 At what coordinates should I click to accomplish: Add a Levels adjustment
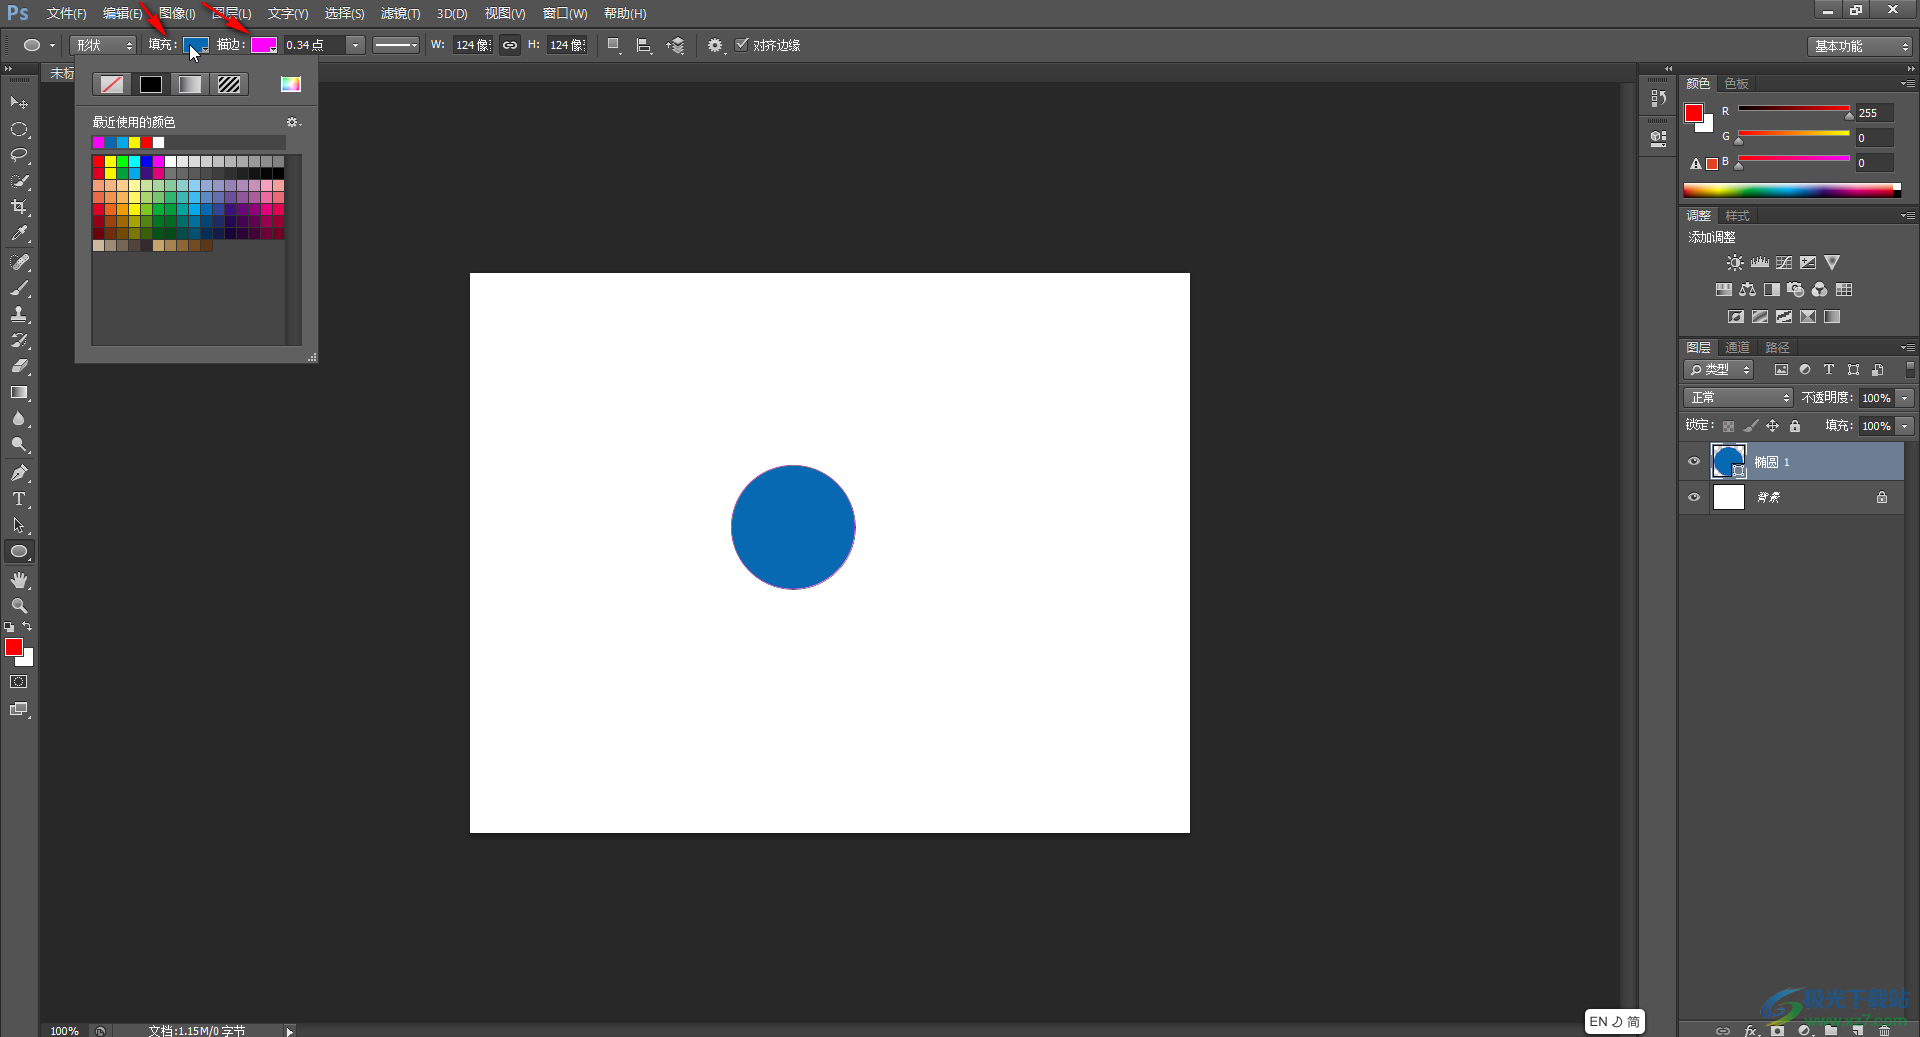click(1760, 263)
